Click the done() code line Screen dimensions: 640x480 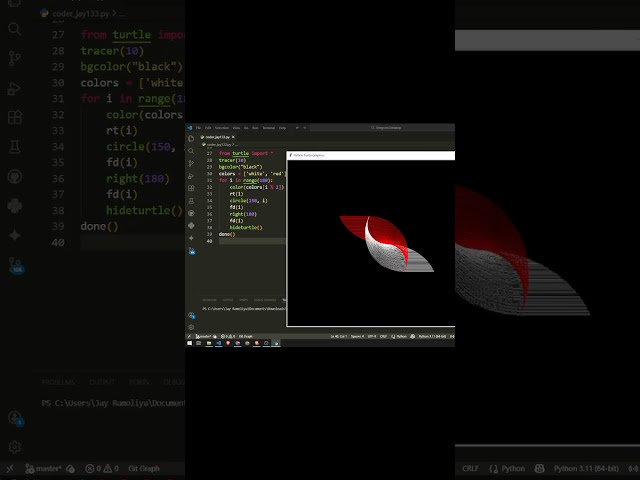[x=227, y=234]
